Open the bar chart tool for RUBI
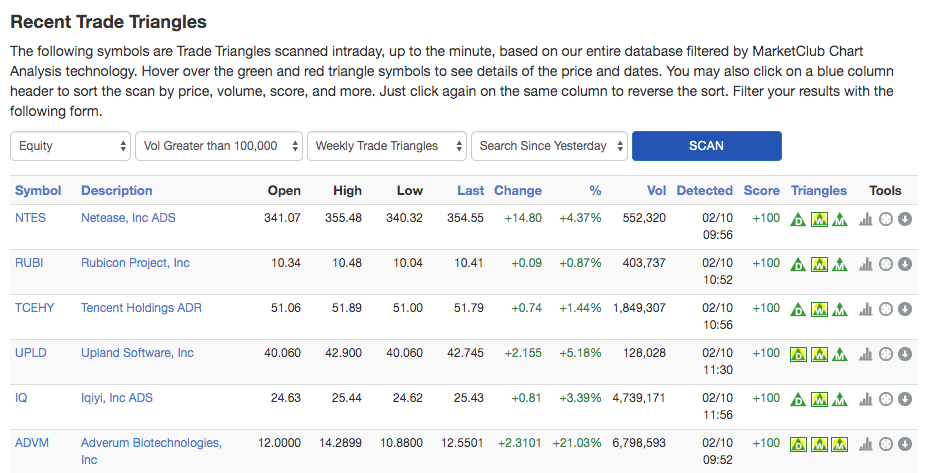The width and height of the screenshot is (925, 473). pos(865,264)
